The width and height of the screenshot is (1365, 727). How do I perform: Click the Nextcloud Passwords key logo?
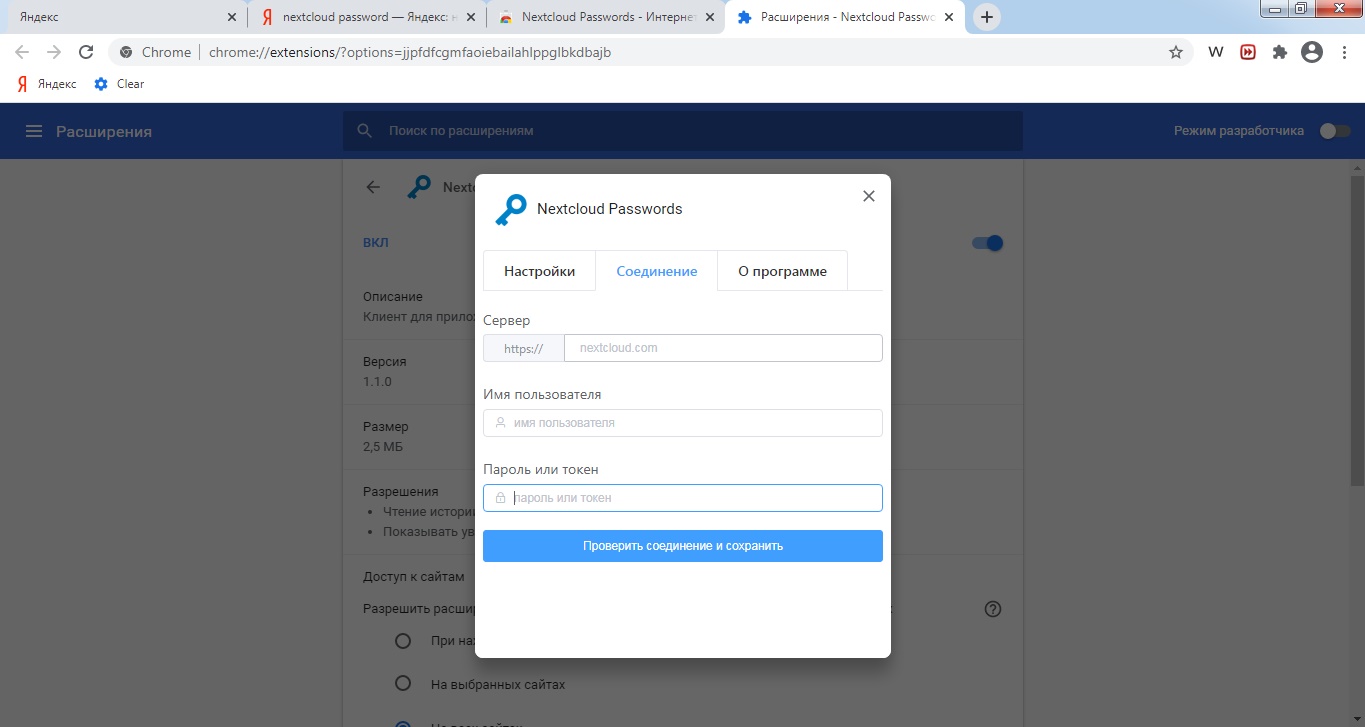point(511,209)
